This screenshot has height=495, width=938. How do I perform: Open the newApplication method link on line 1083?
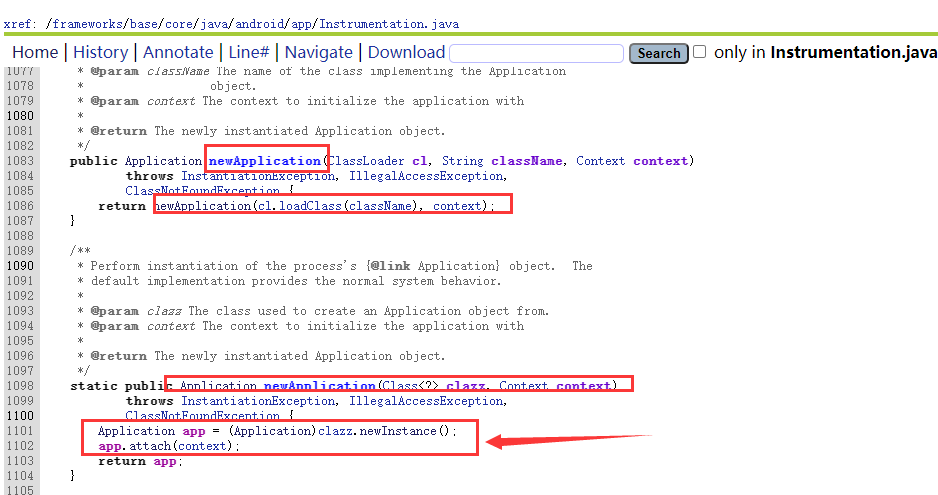(264, 161)
